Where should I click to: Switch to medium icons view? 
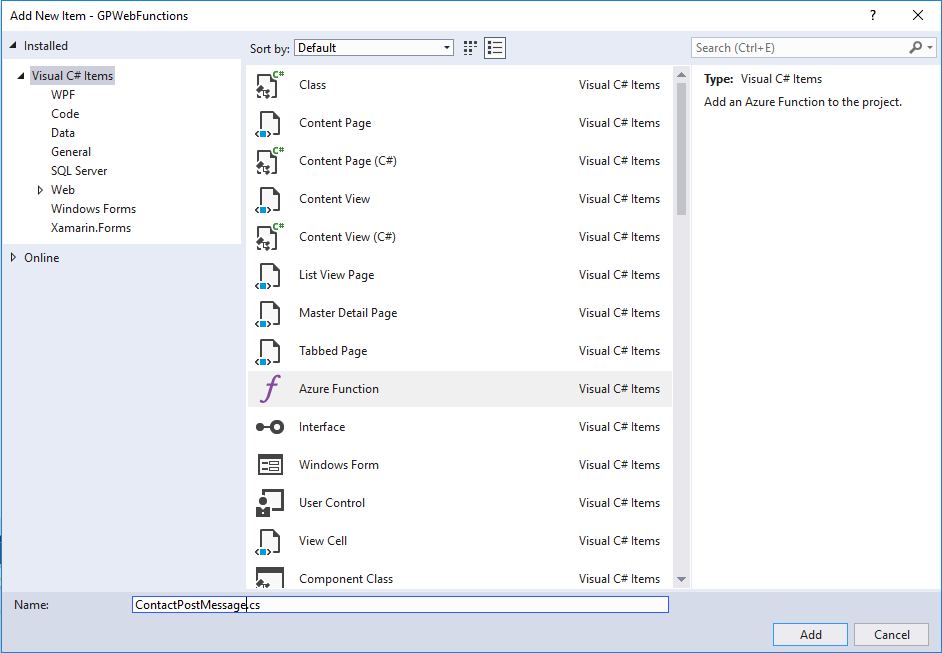(x=470, y=47)
